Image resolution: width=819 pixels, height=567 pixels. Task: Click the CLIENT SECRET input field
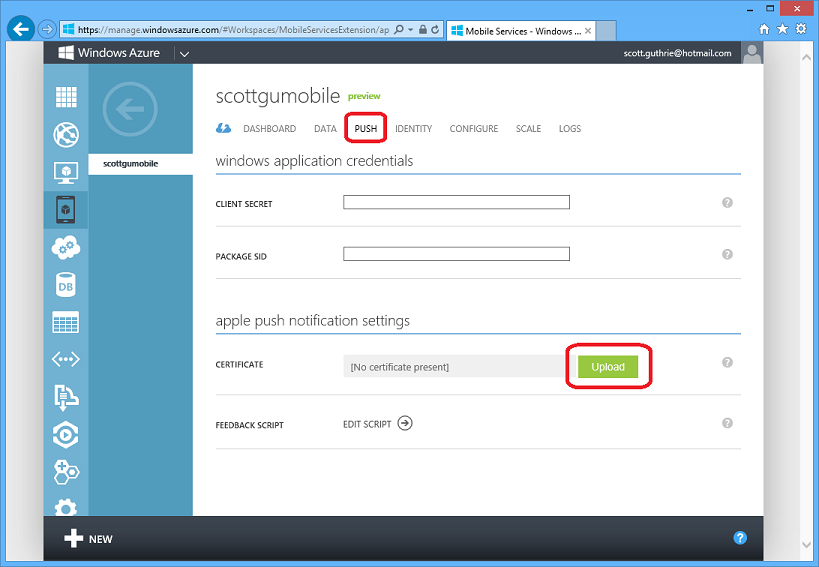coord(457,202)
